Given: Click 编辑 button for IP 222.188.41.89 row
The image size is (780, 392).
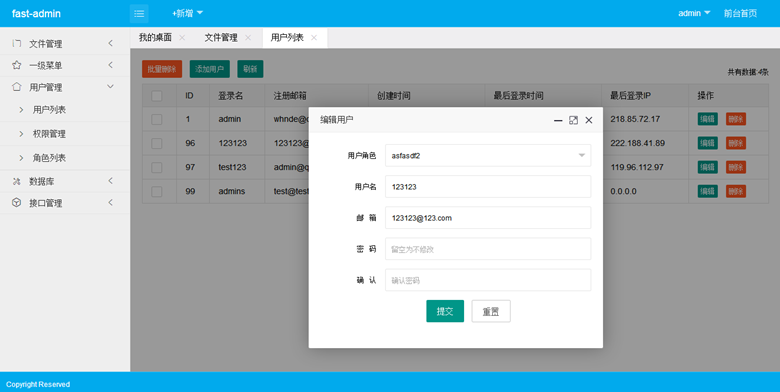Looking at the screenshot, I should 707,143.
